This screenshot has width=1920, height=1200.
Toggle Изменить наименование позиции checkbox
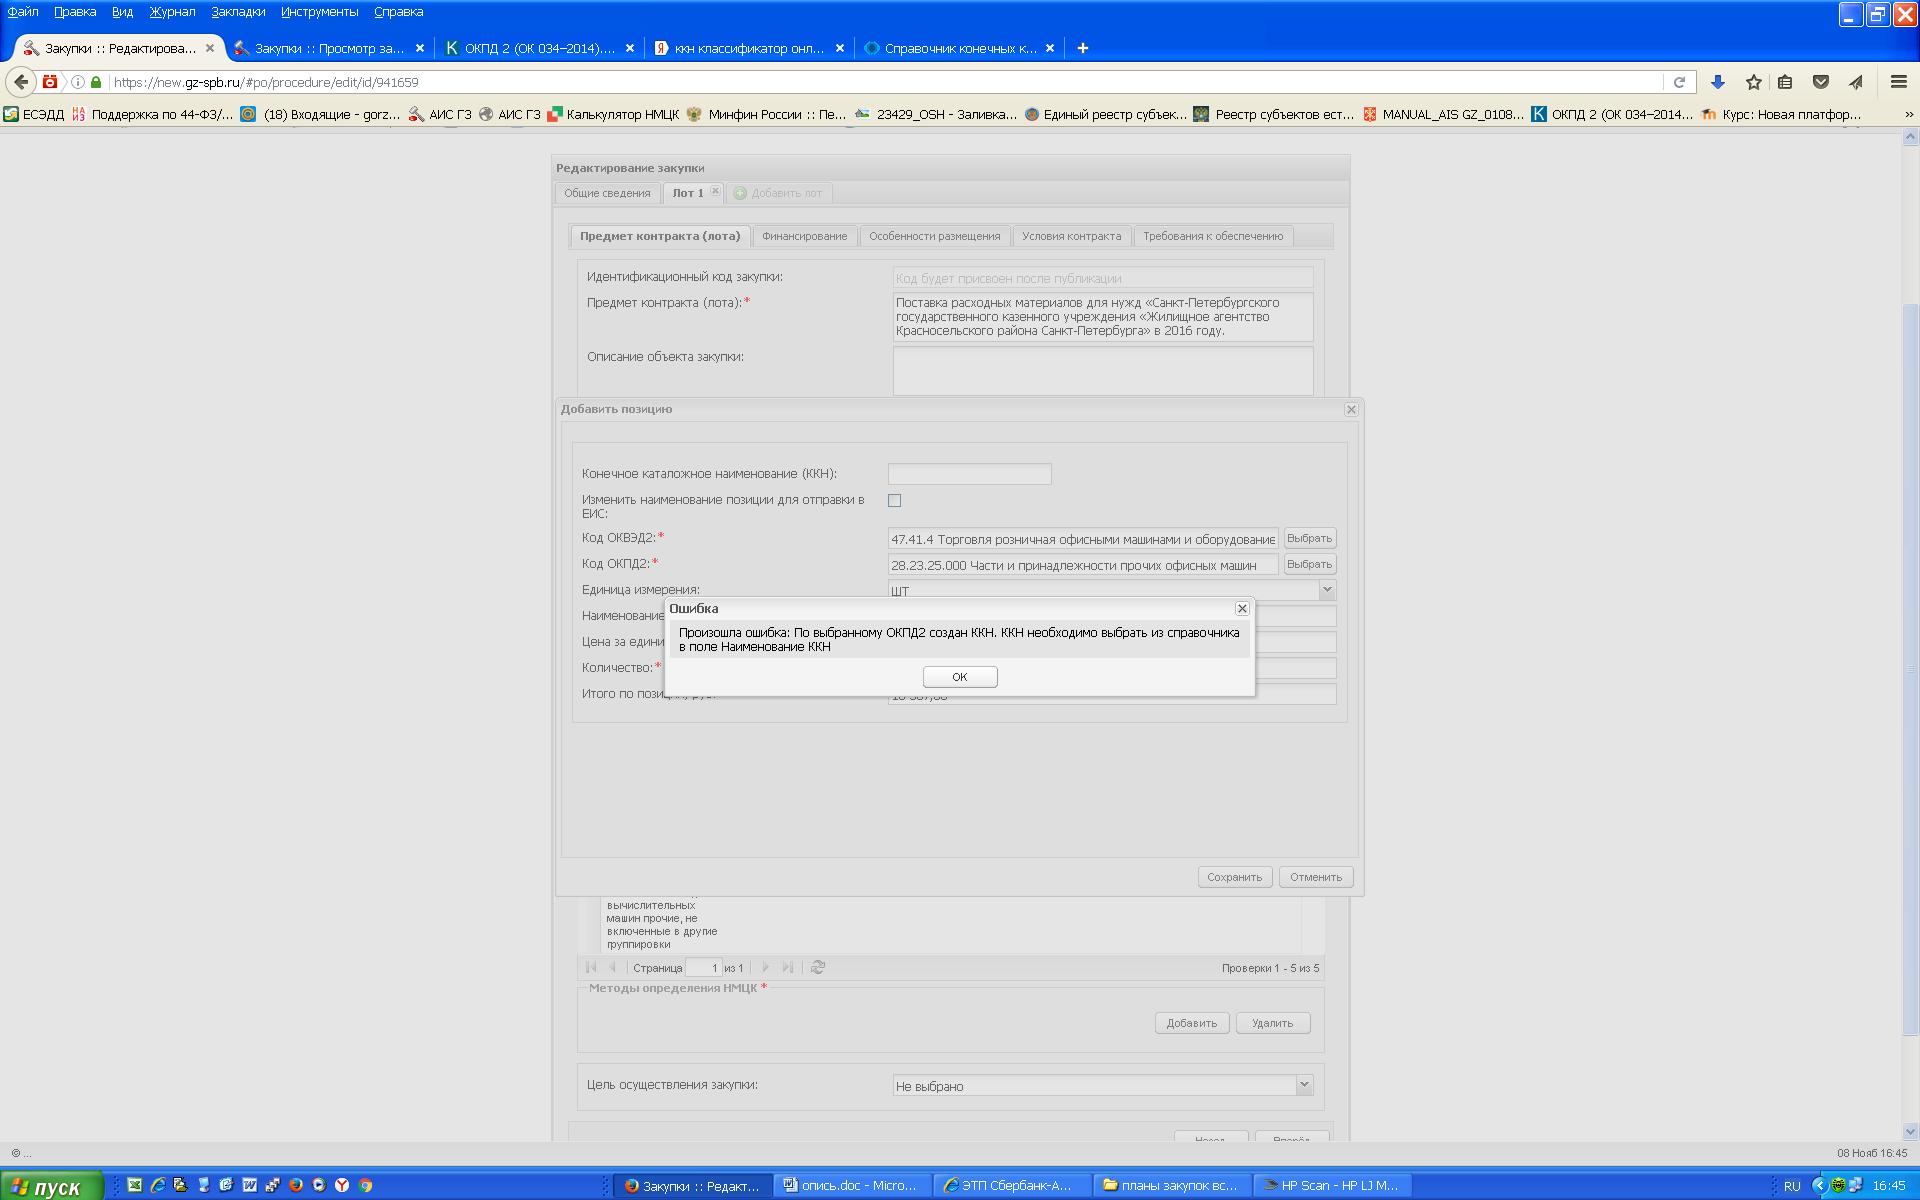(x=894, y=500)
